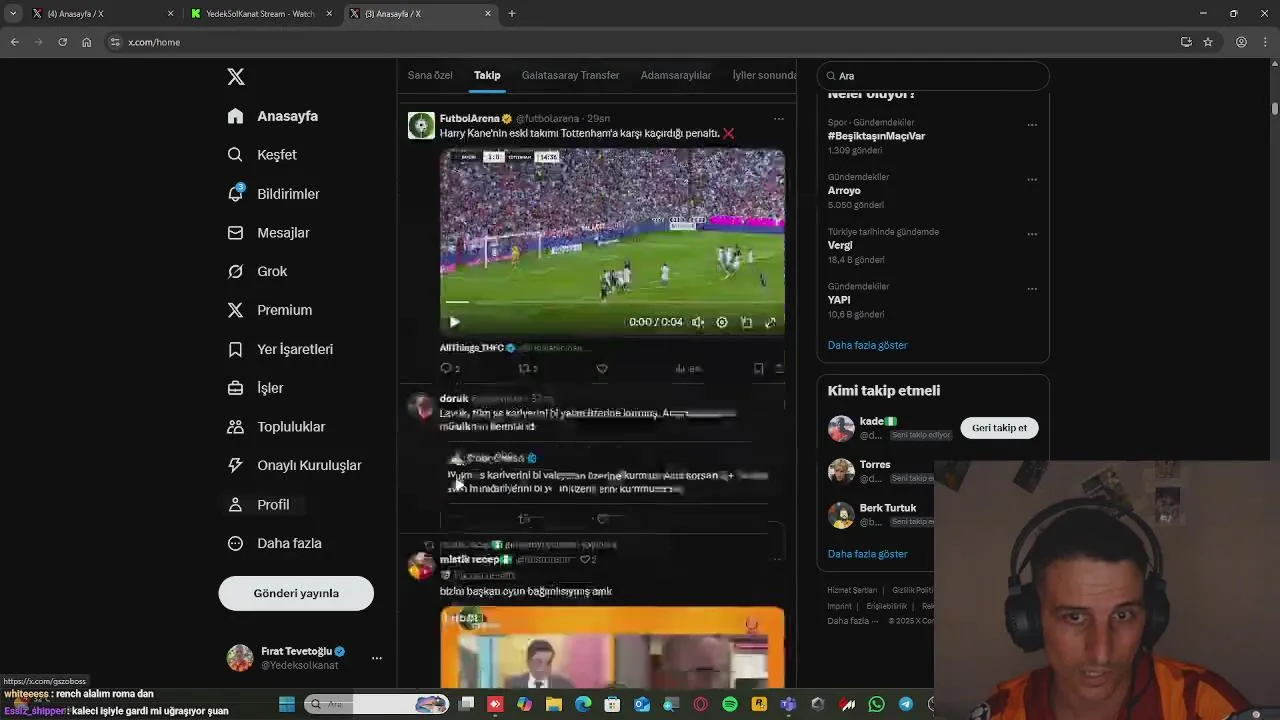
Task: Open Bildirimler notifications
Action: pyautogui.click(x=274, y=194)
